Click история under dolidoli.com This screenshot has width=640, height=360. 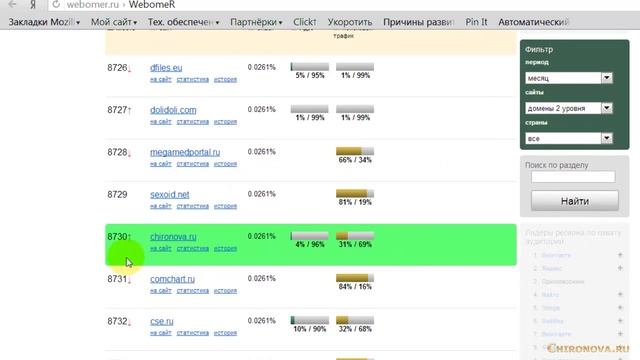point(225,122)
